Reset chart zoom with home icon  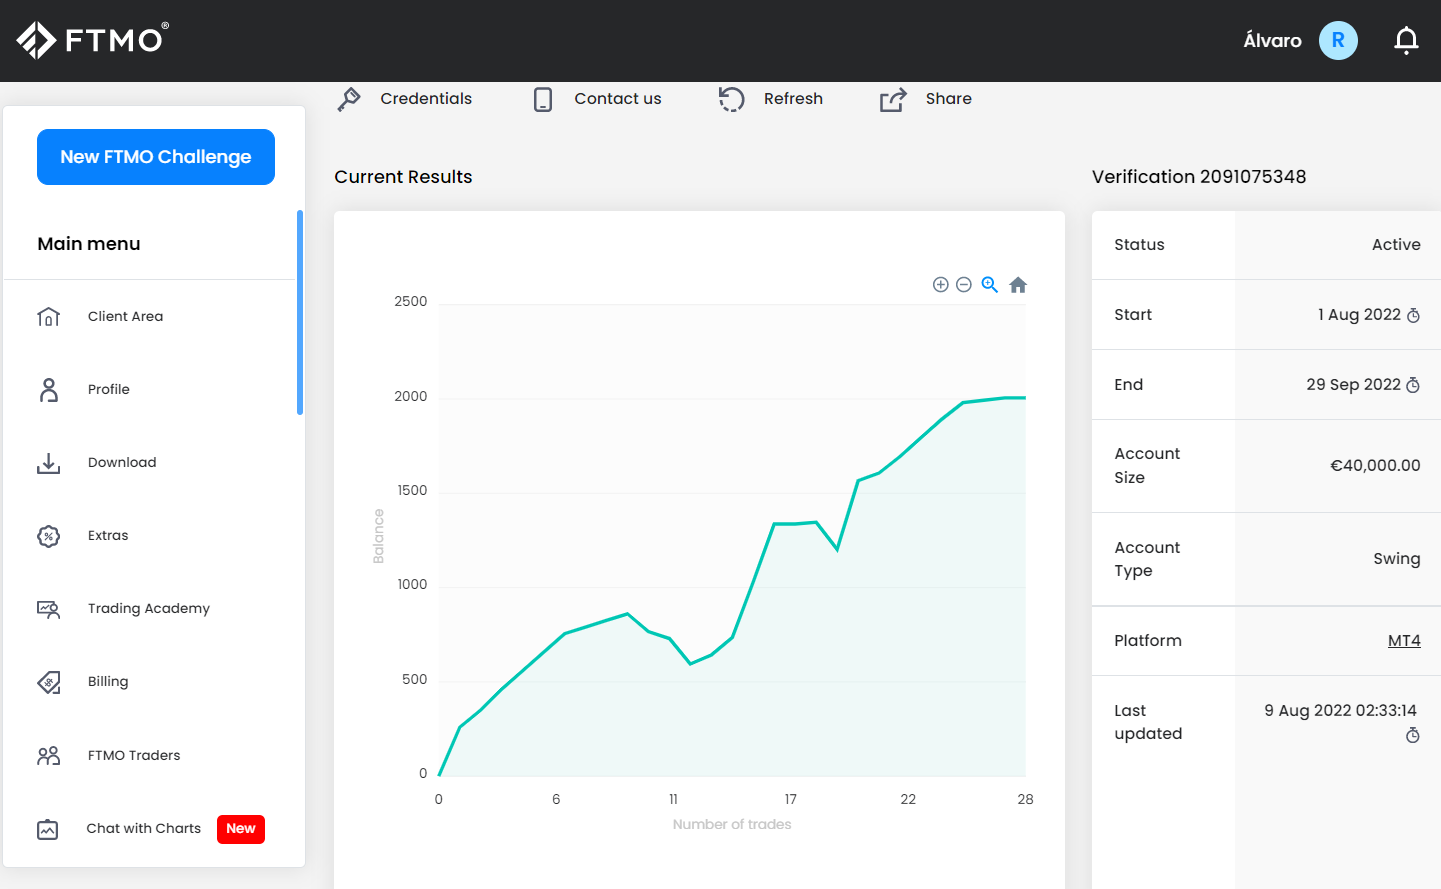(1018, 285)
